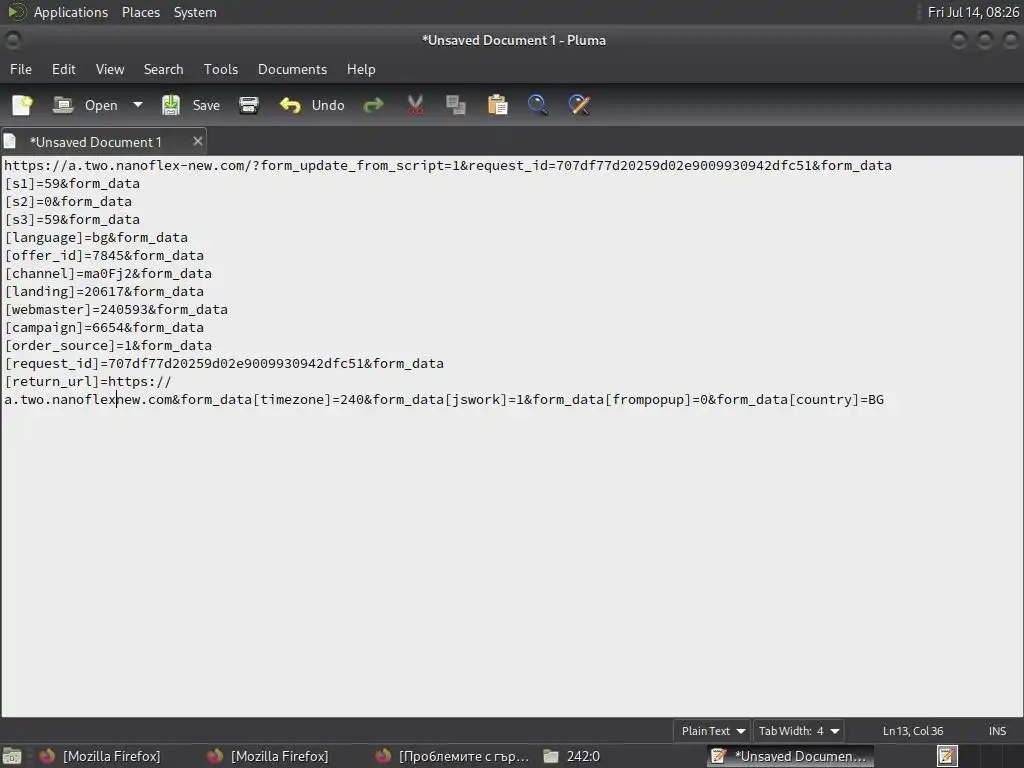Click the line [landing]=20617&form_data

tap(104, 291)
